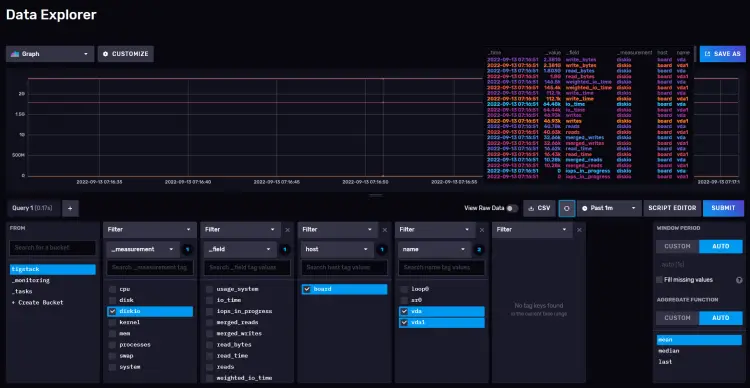Check the swap measurement checkbox
Viewport: 750px width, 388px height.
(x=112, y=356)
